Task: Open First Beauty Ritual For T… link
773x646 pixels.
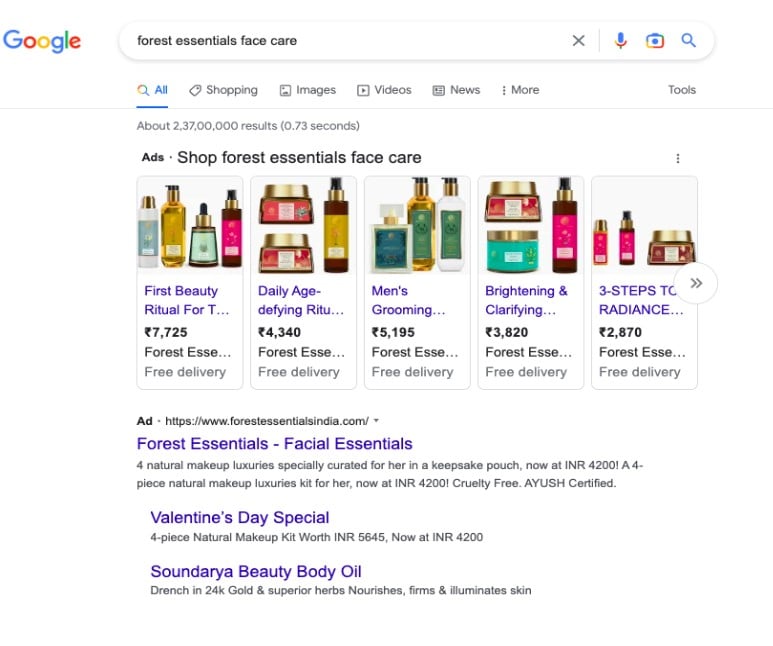Action: tap(187, 300)
